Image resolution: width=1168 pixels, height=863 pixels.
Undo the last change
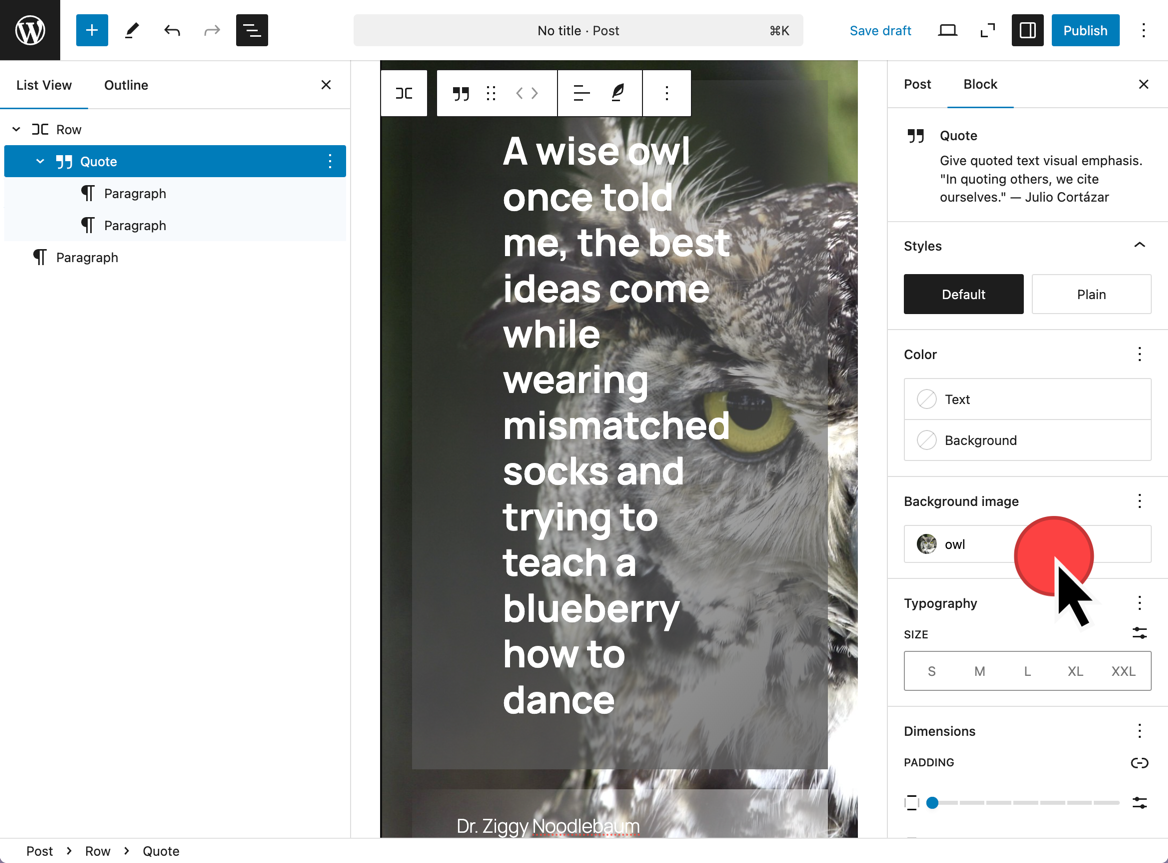point(172,30)
